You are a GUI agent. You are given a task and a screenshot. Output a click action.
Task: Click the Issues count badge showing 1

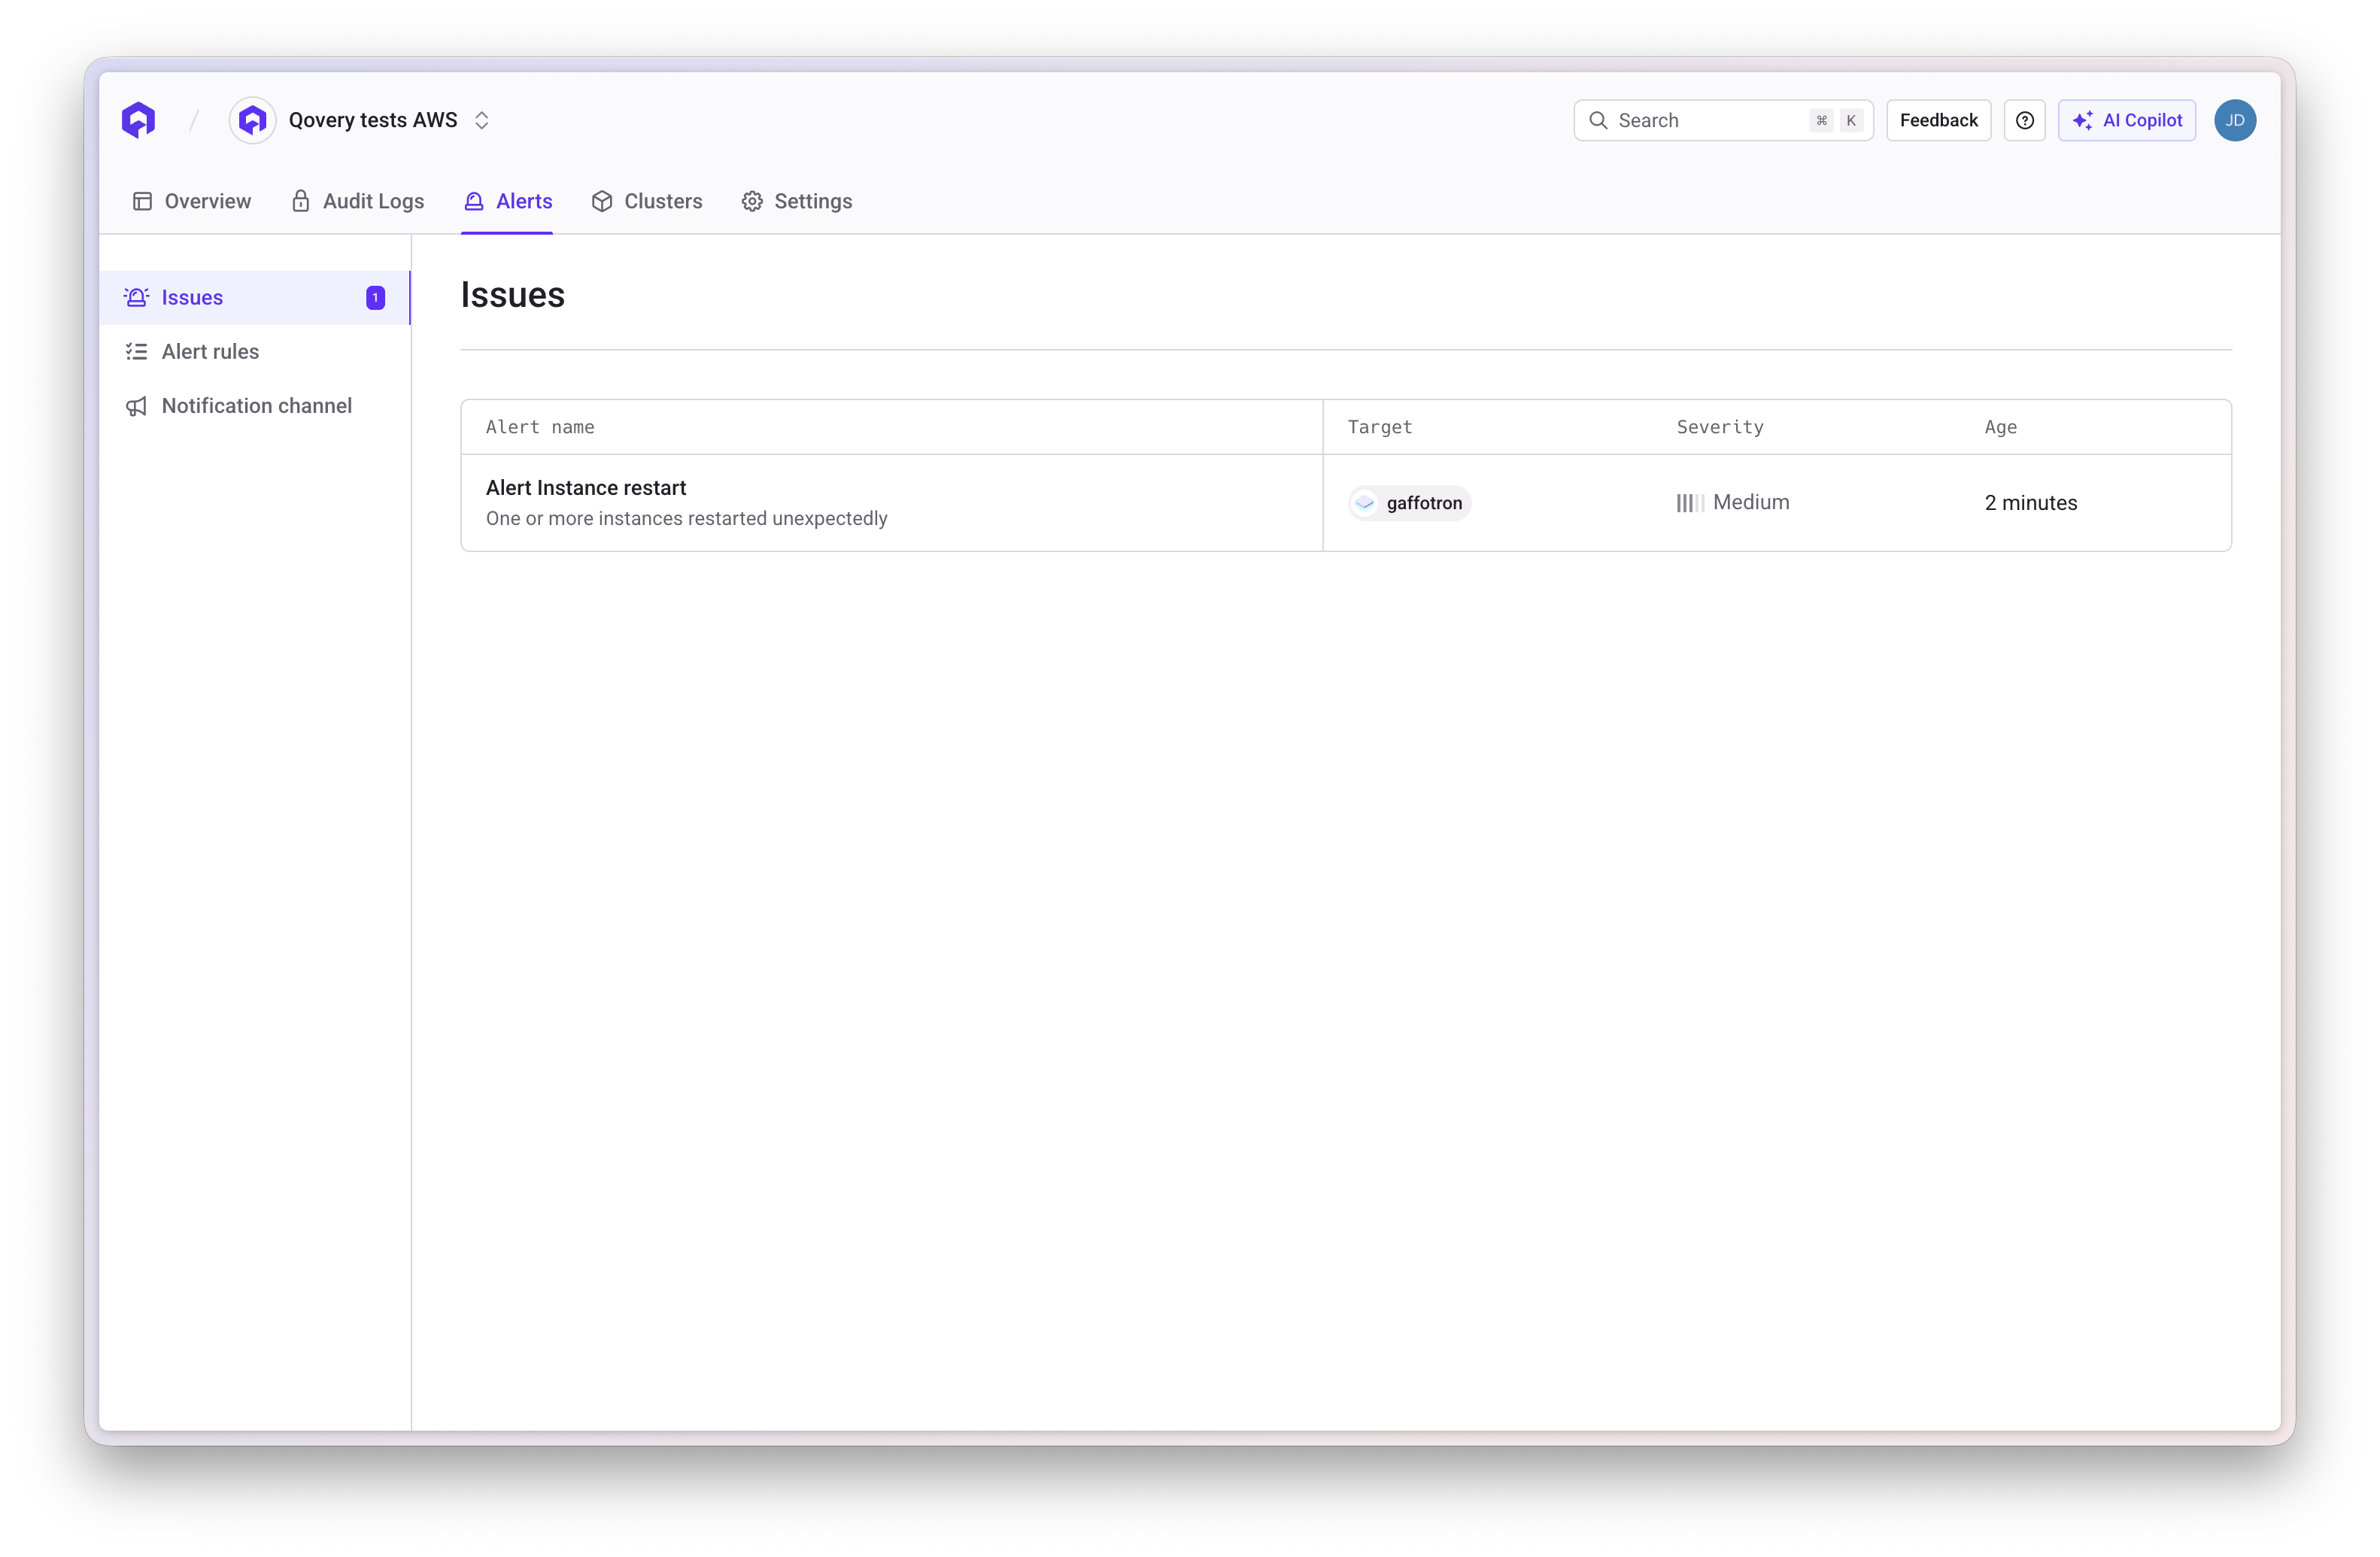[375, 297]
